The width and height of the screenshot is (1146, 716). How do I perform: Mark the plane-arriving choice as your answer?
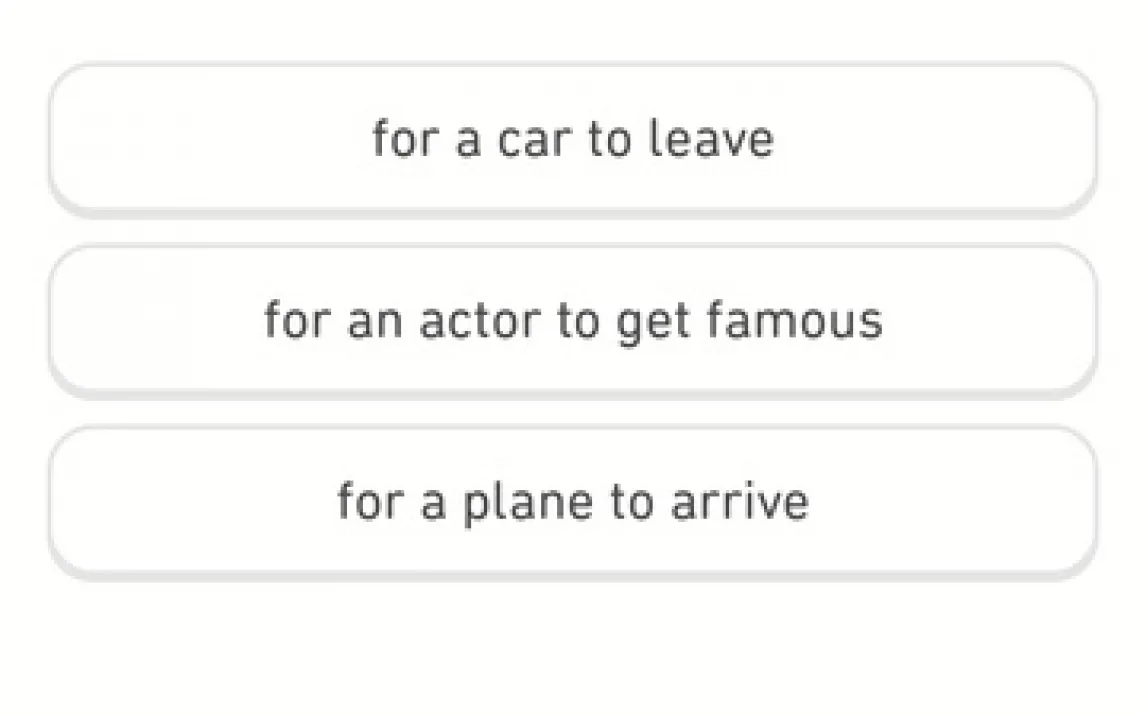coord(572,501)
